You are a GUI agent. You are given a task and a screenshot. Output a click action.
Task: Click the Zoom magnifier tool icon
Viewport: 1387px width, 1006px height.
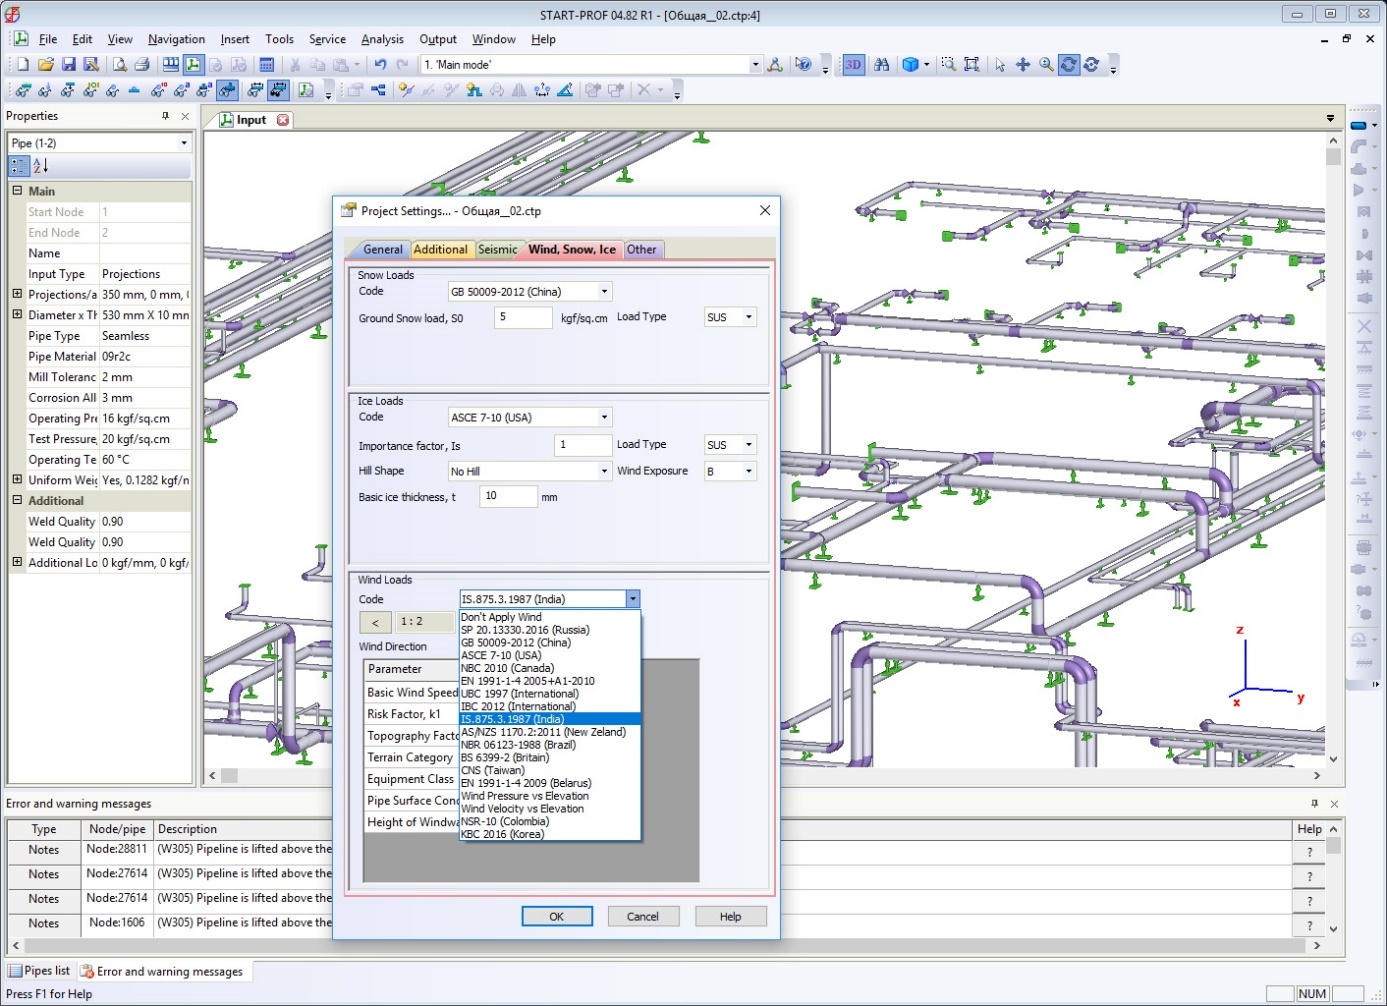tap(1046, 64)
